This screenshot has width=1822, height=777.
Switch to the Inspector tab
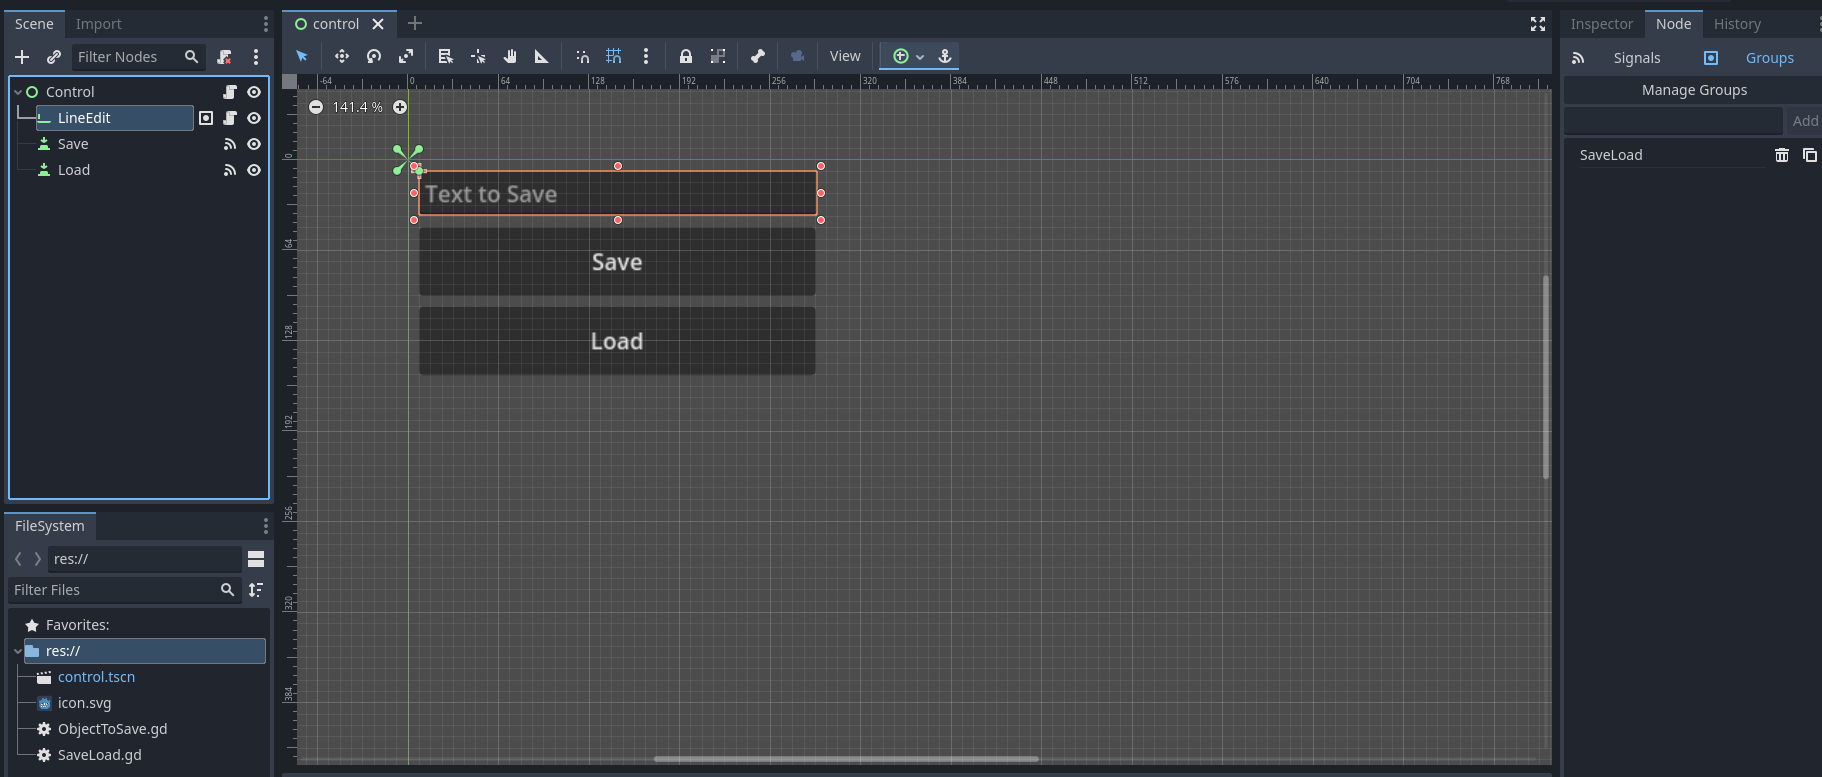click(x=1601, y=24)
